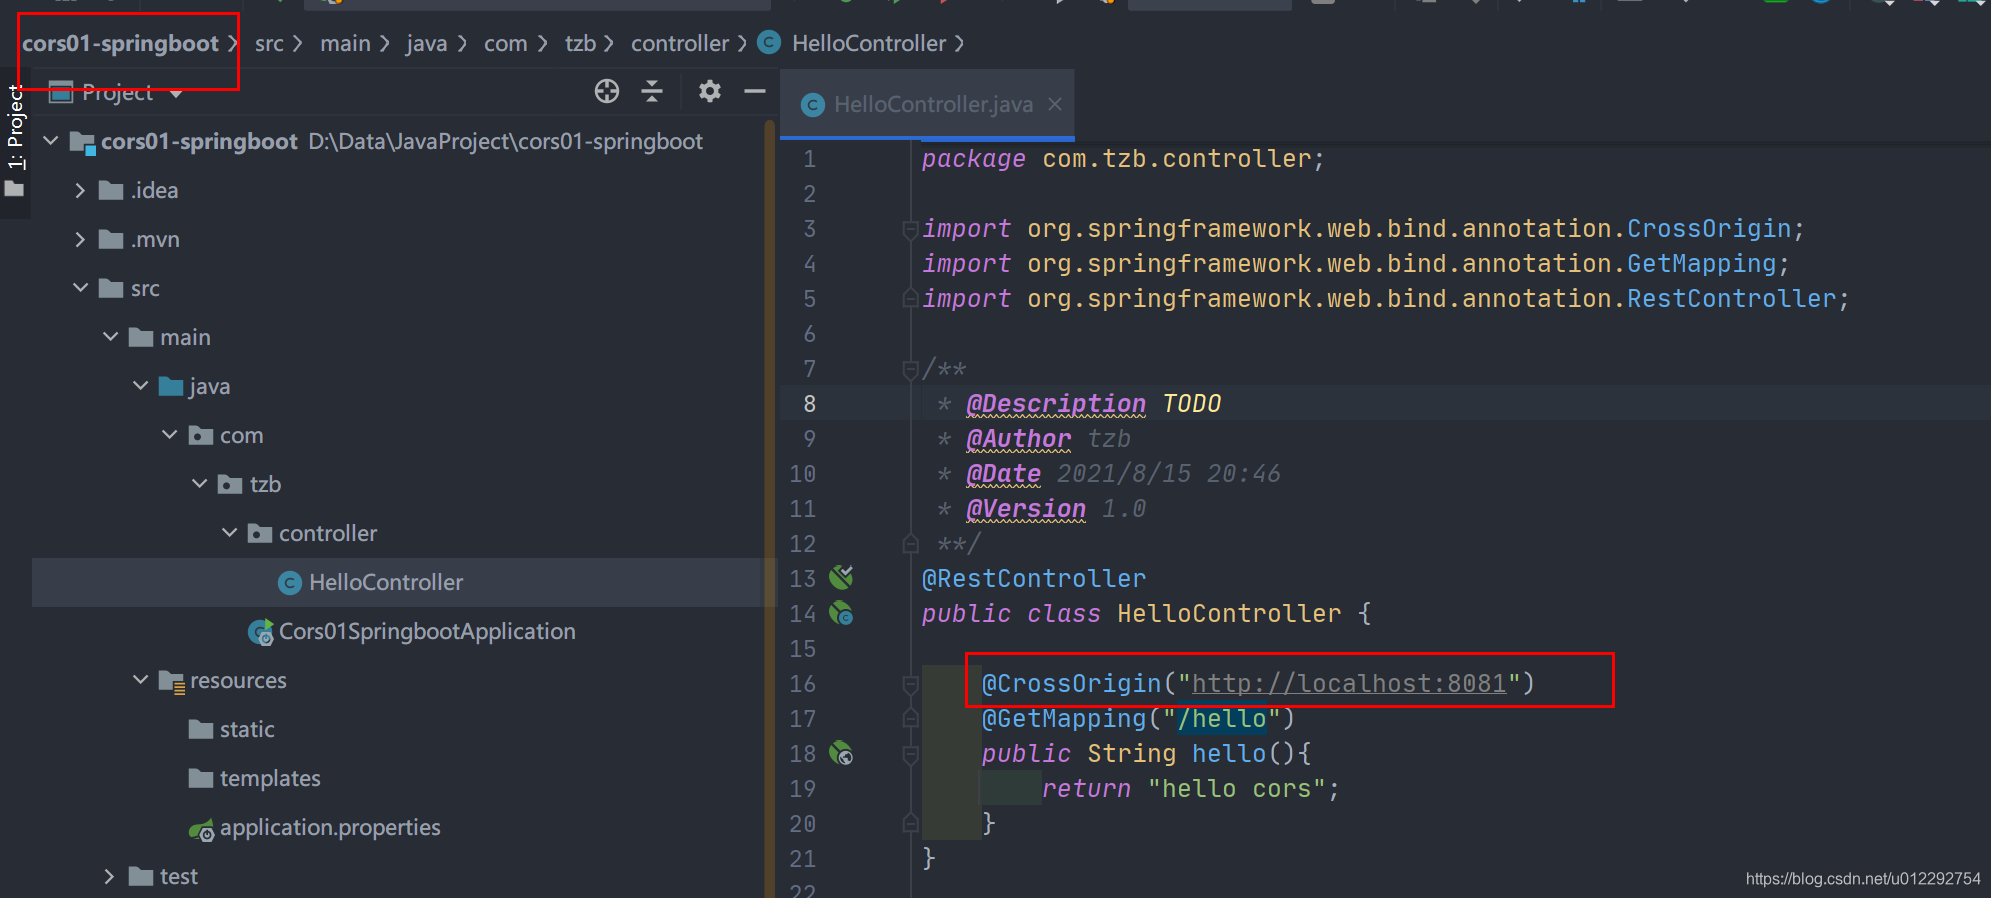The width and height of the screenshot is (1991, 898).
Task: Click cors01-springboot breadcrumb
Action: [x=120, y=43]
